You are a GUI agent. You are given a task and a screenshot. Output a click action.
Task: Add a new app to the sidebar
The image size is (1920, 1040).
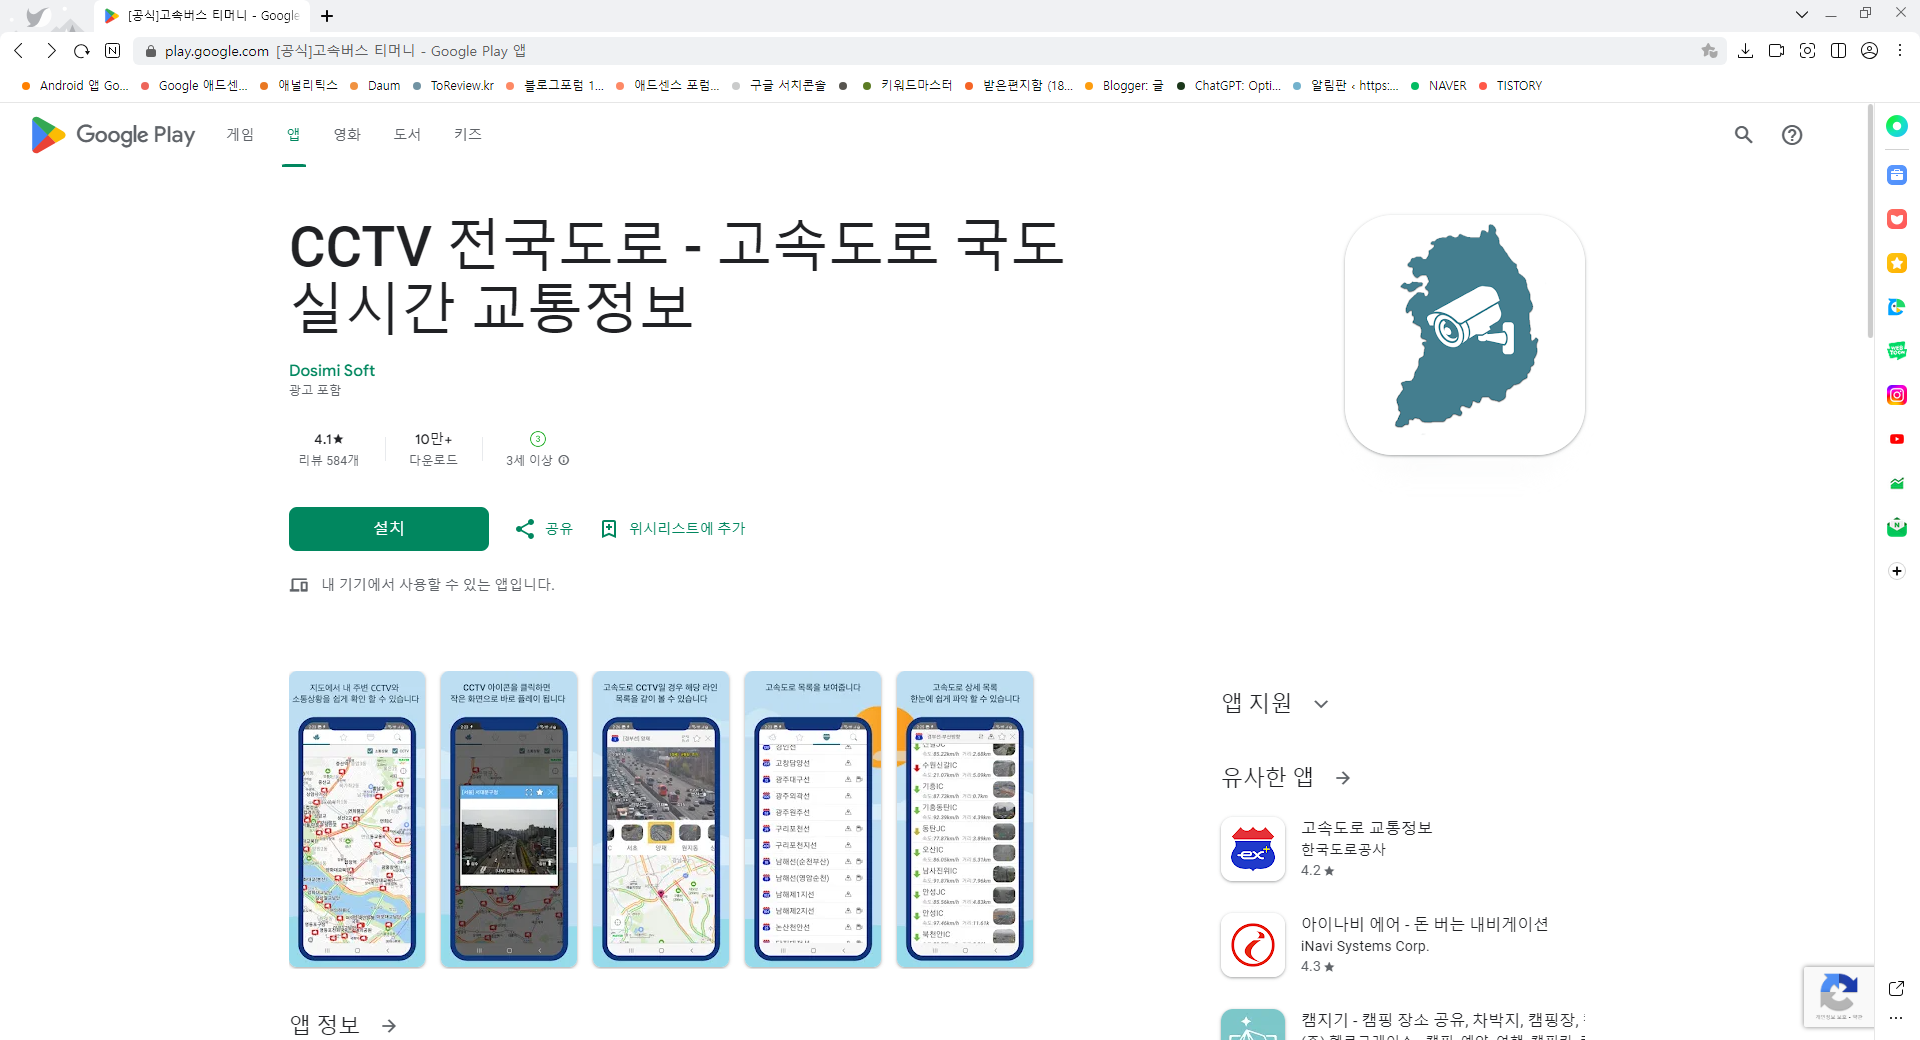click(1897, 571)
